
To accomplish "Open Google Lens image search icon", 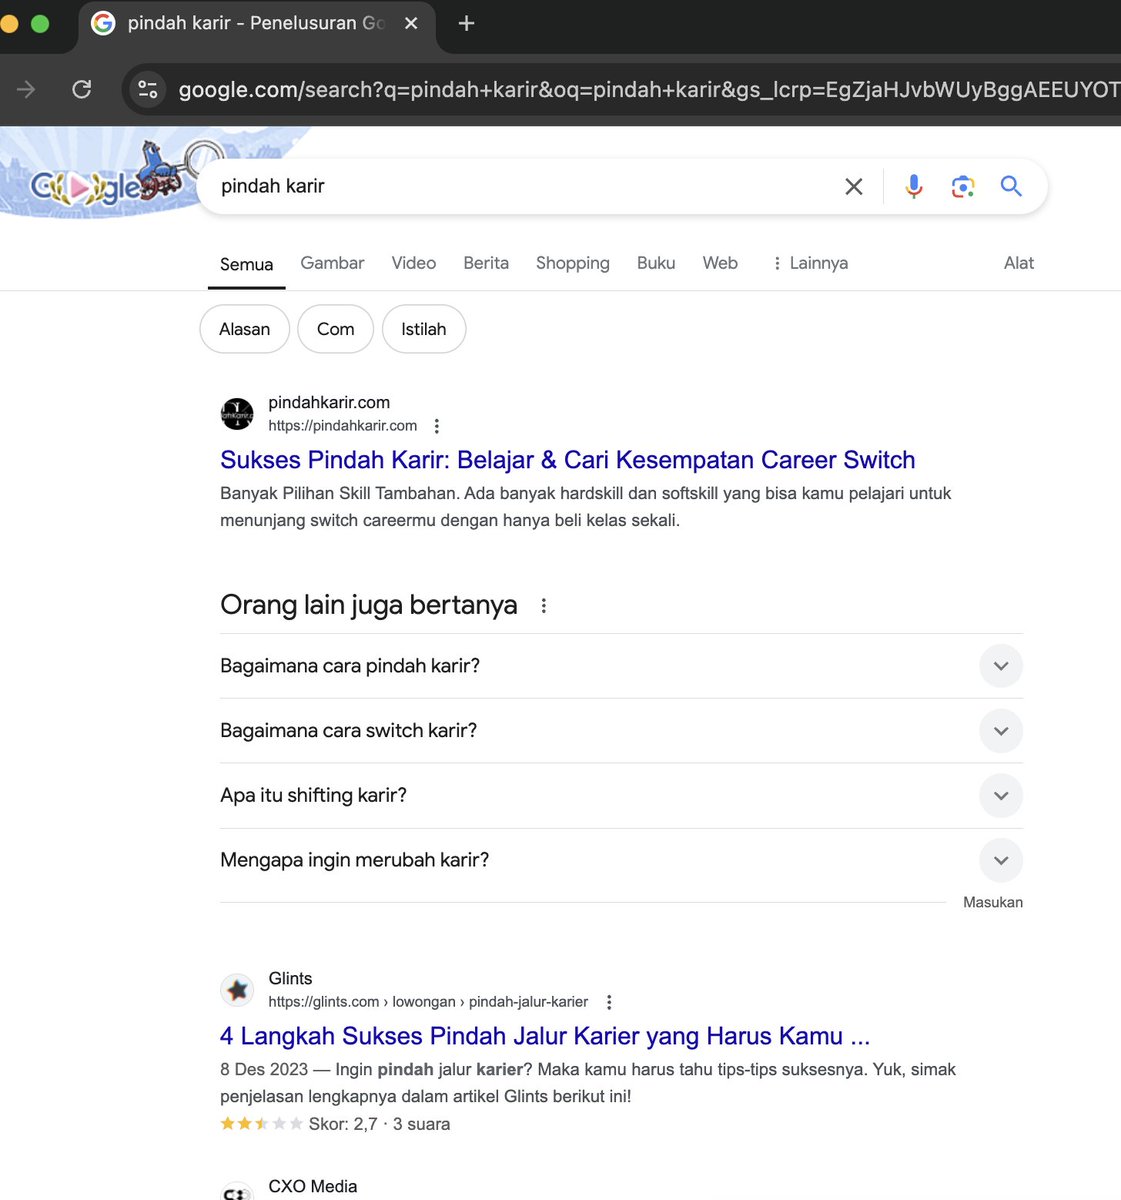I will (x=963, y=186).
